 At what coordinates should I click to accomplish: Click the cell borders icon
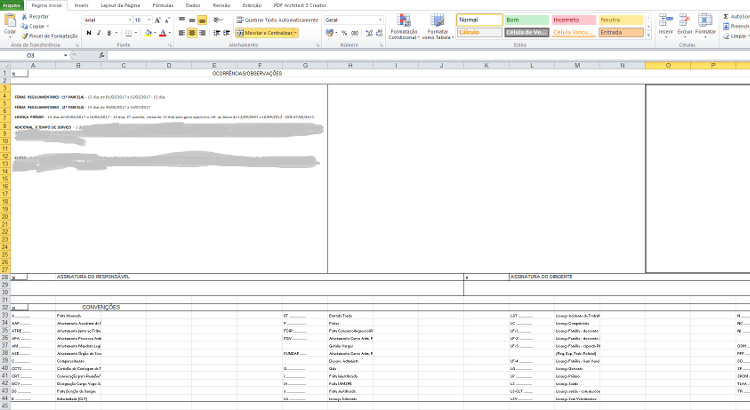click(128, 33)
